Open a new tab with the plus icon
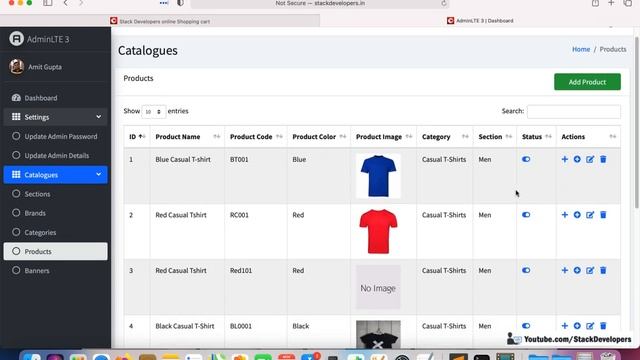This screenshot has height=360, width=640. pyautogui.click(x=611, y=3)
